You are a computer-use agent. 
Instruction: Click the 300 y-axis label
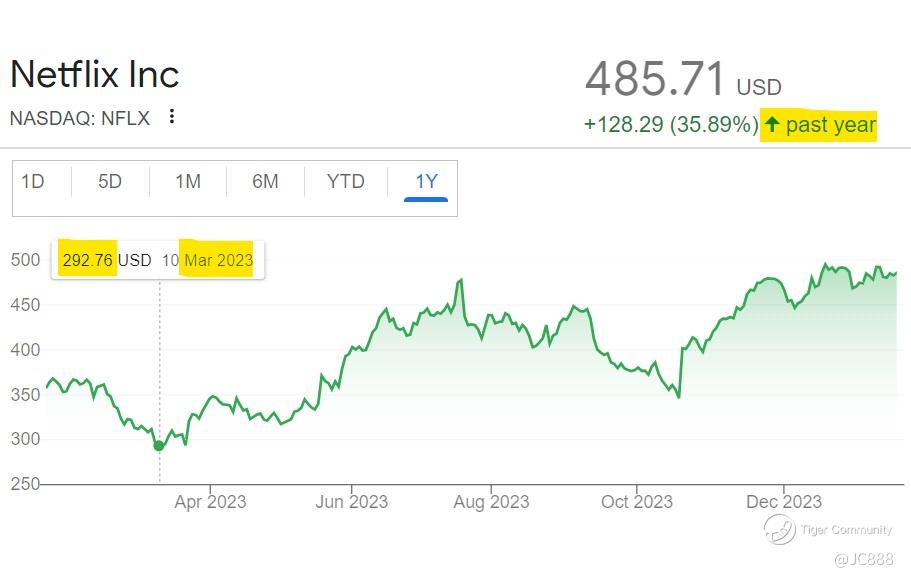coord(26,439)
